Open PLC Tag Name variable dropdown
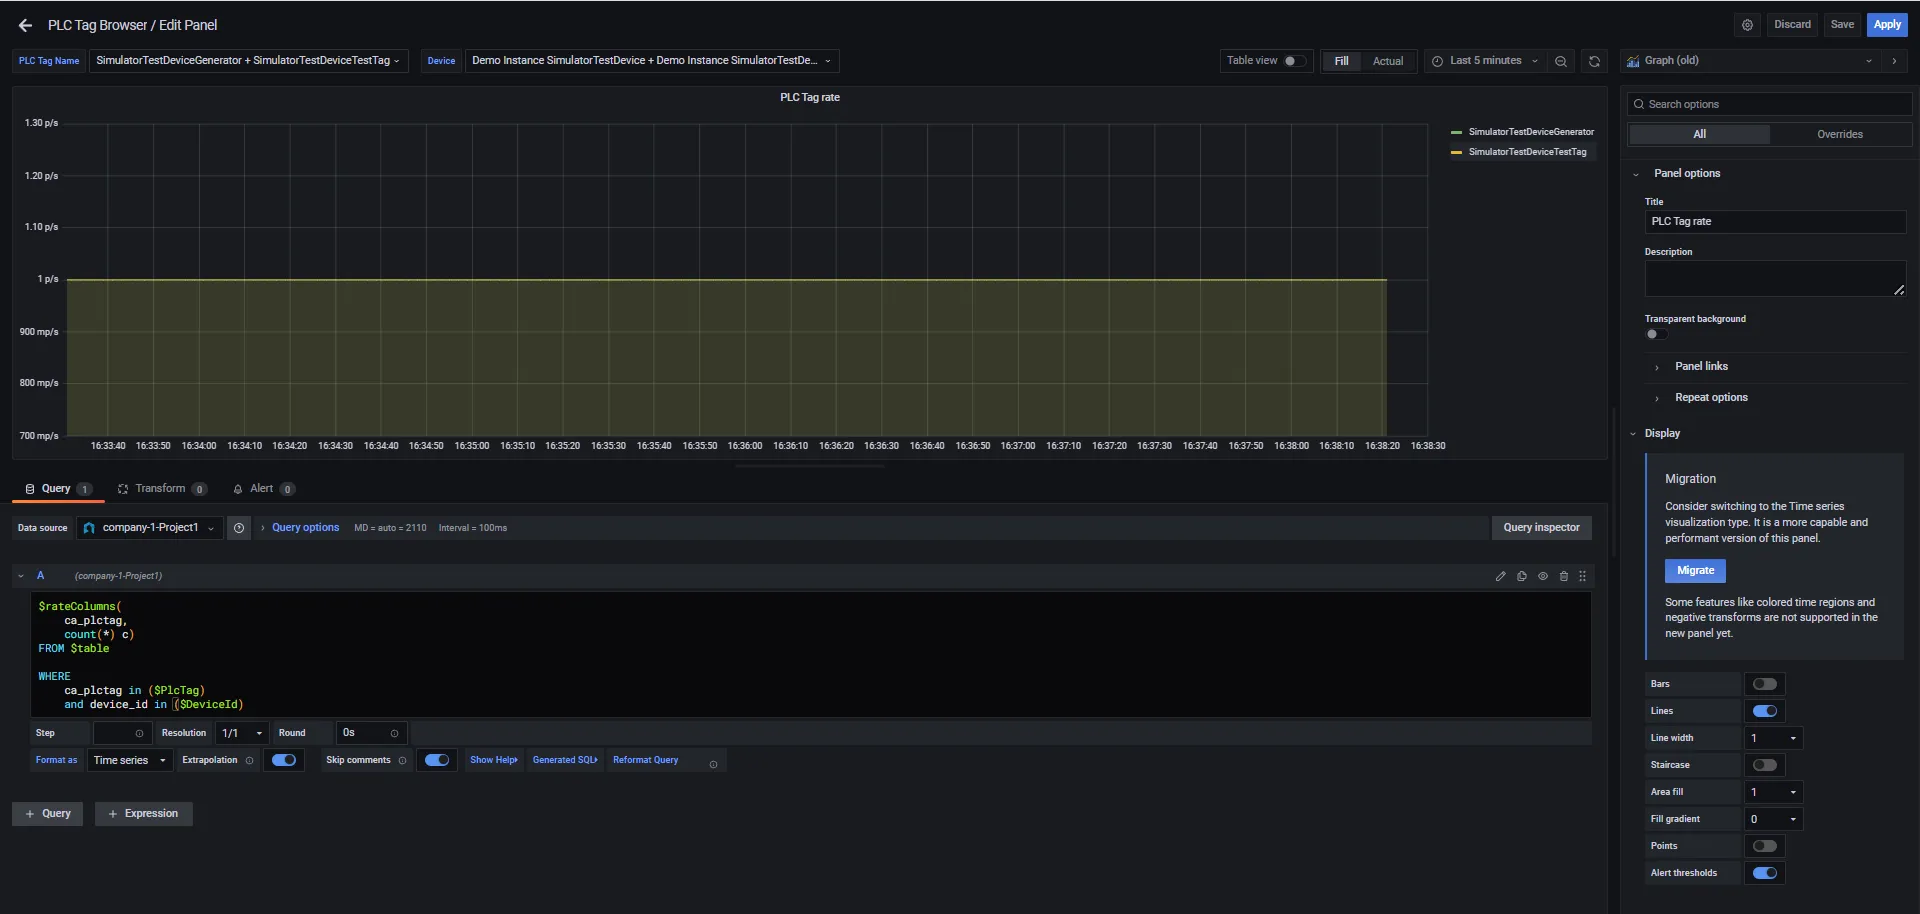The height and width of the screenshot is (914, 1920). [248, 61]
